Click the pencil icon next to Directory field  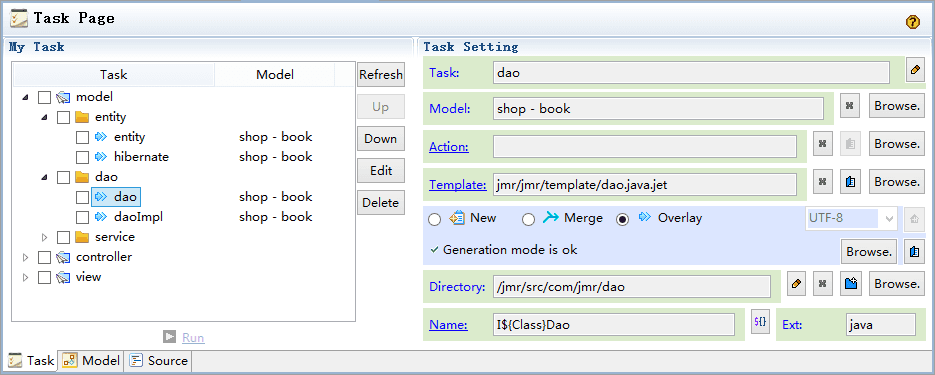(795, 284)
